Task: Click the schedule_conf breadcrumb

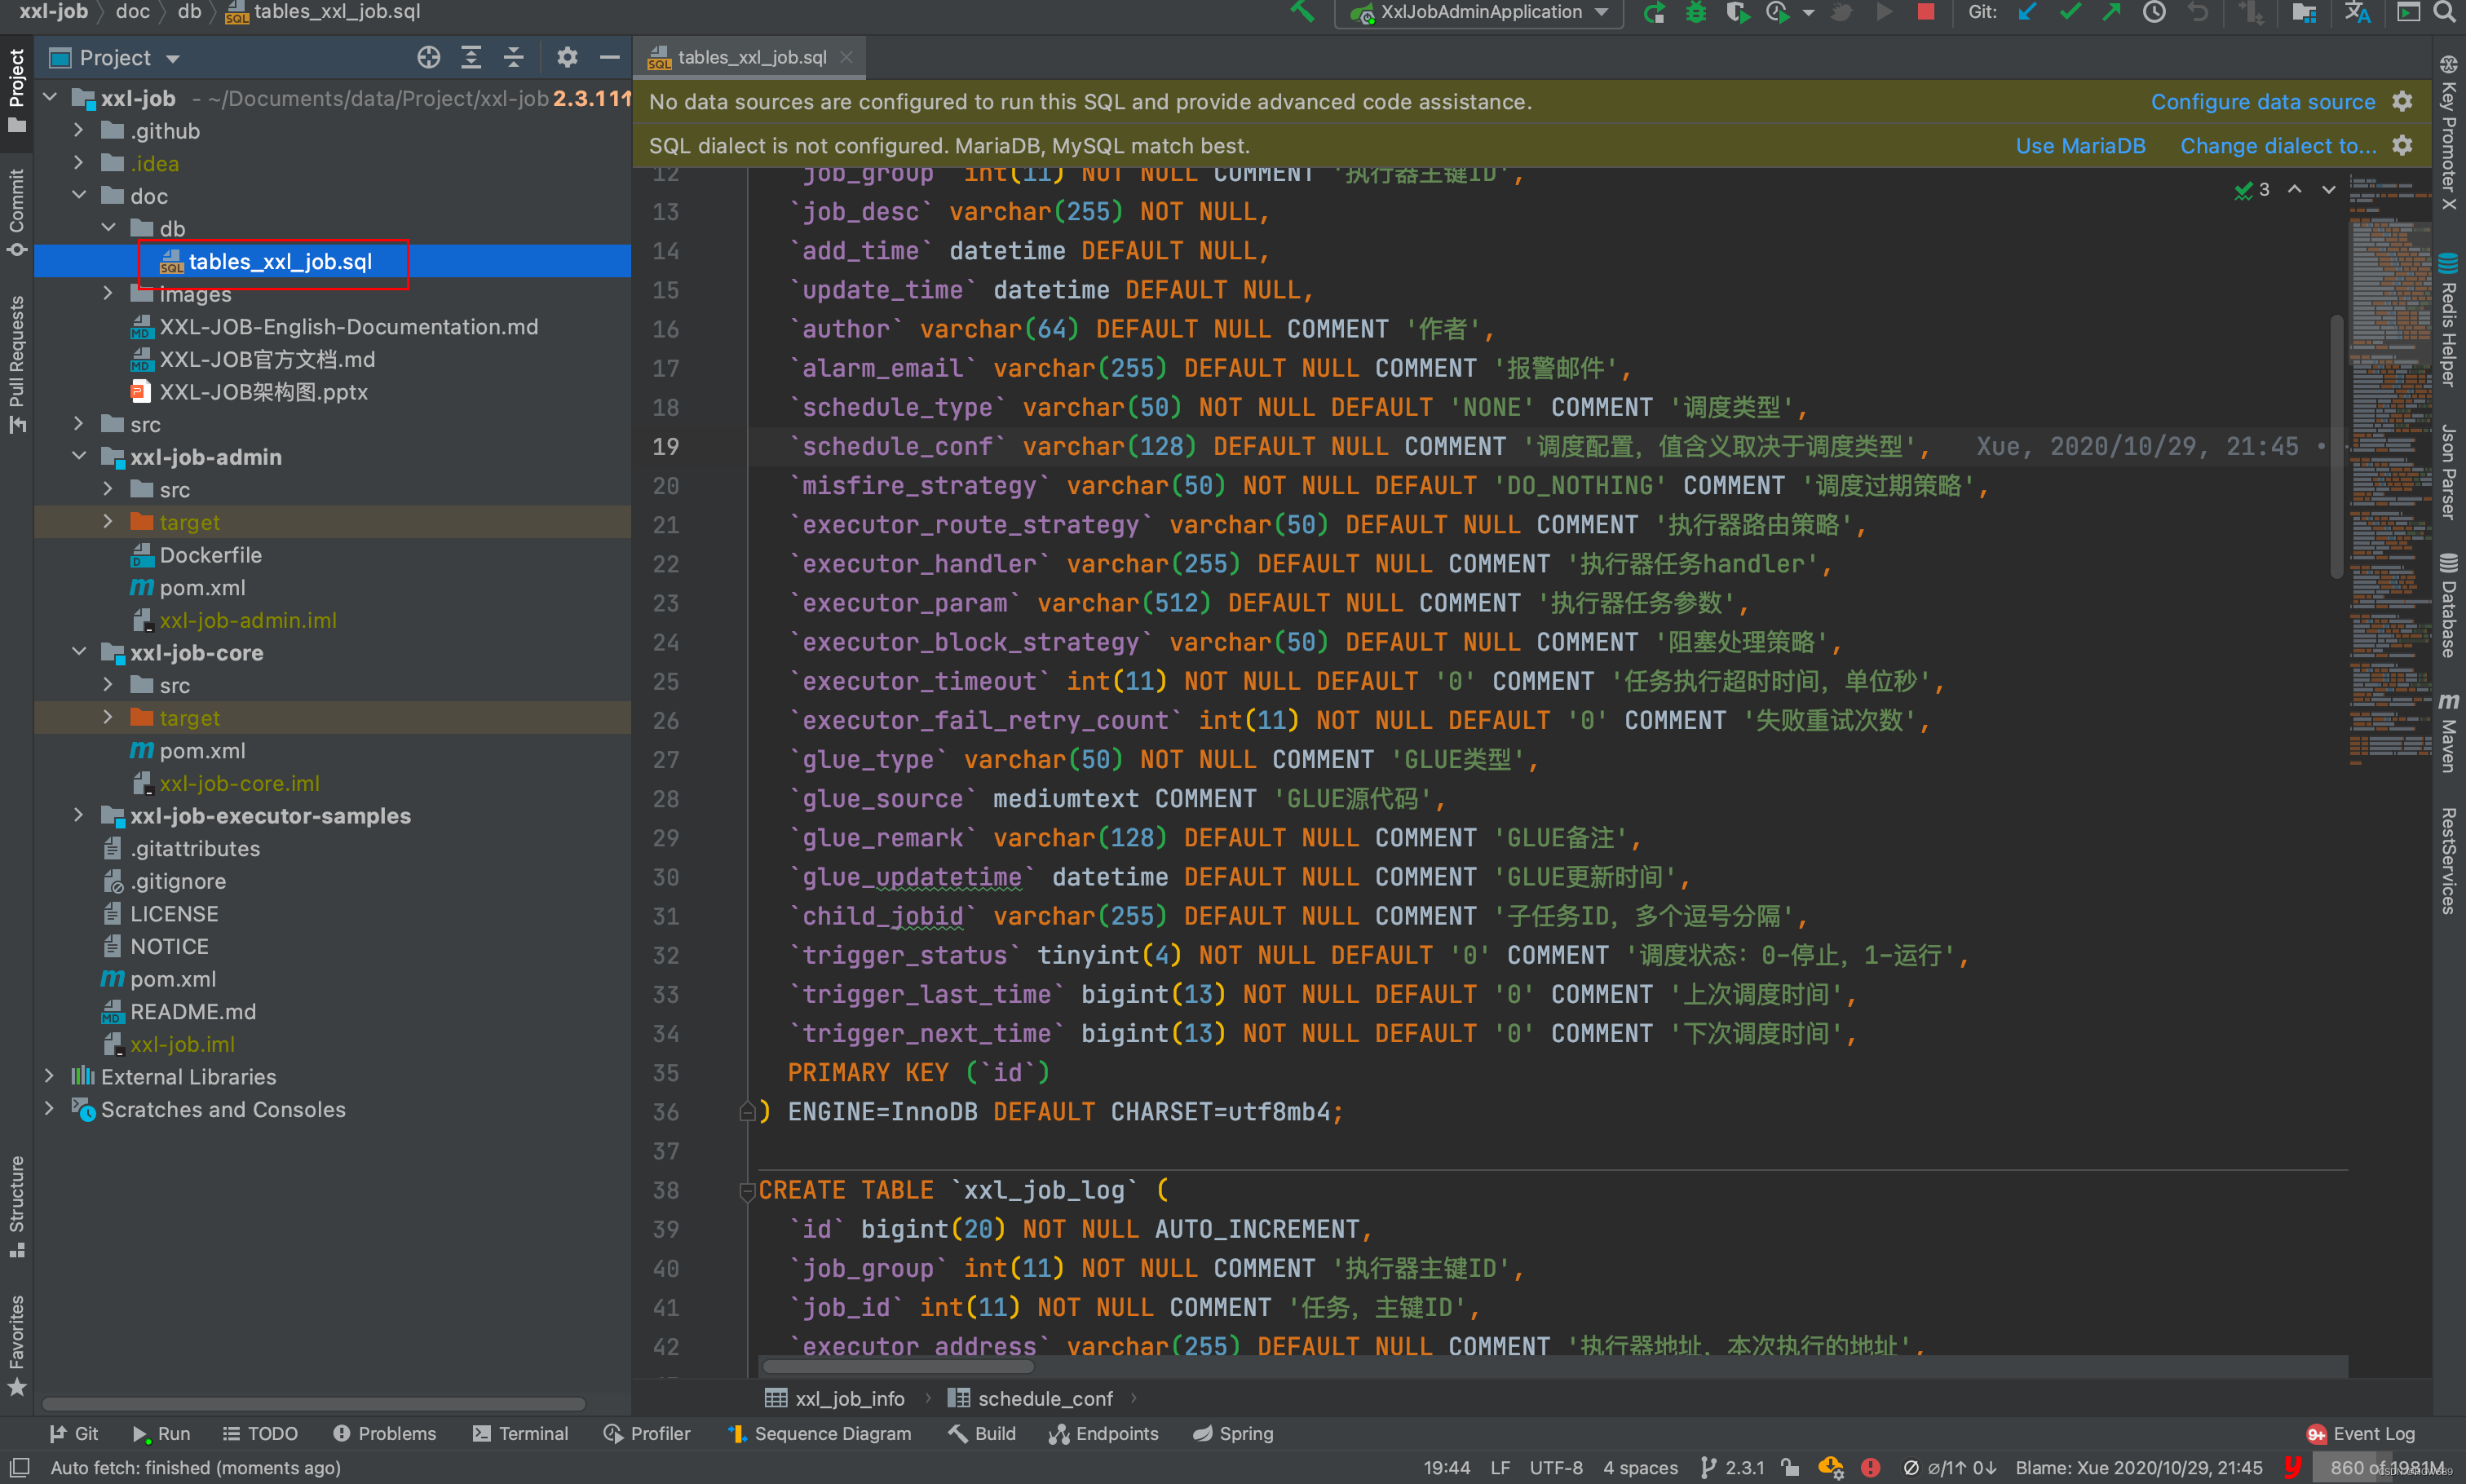Action: [1030, 1399]
